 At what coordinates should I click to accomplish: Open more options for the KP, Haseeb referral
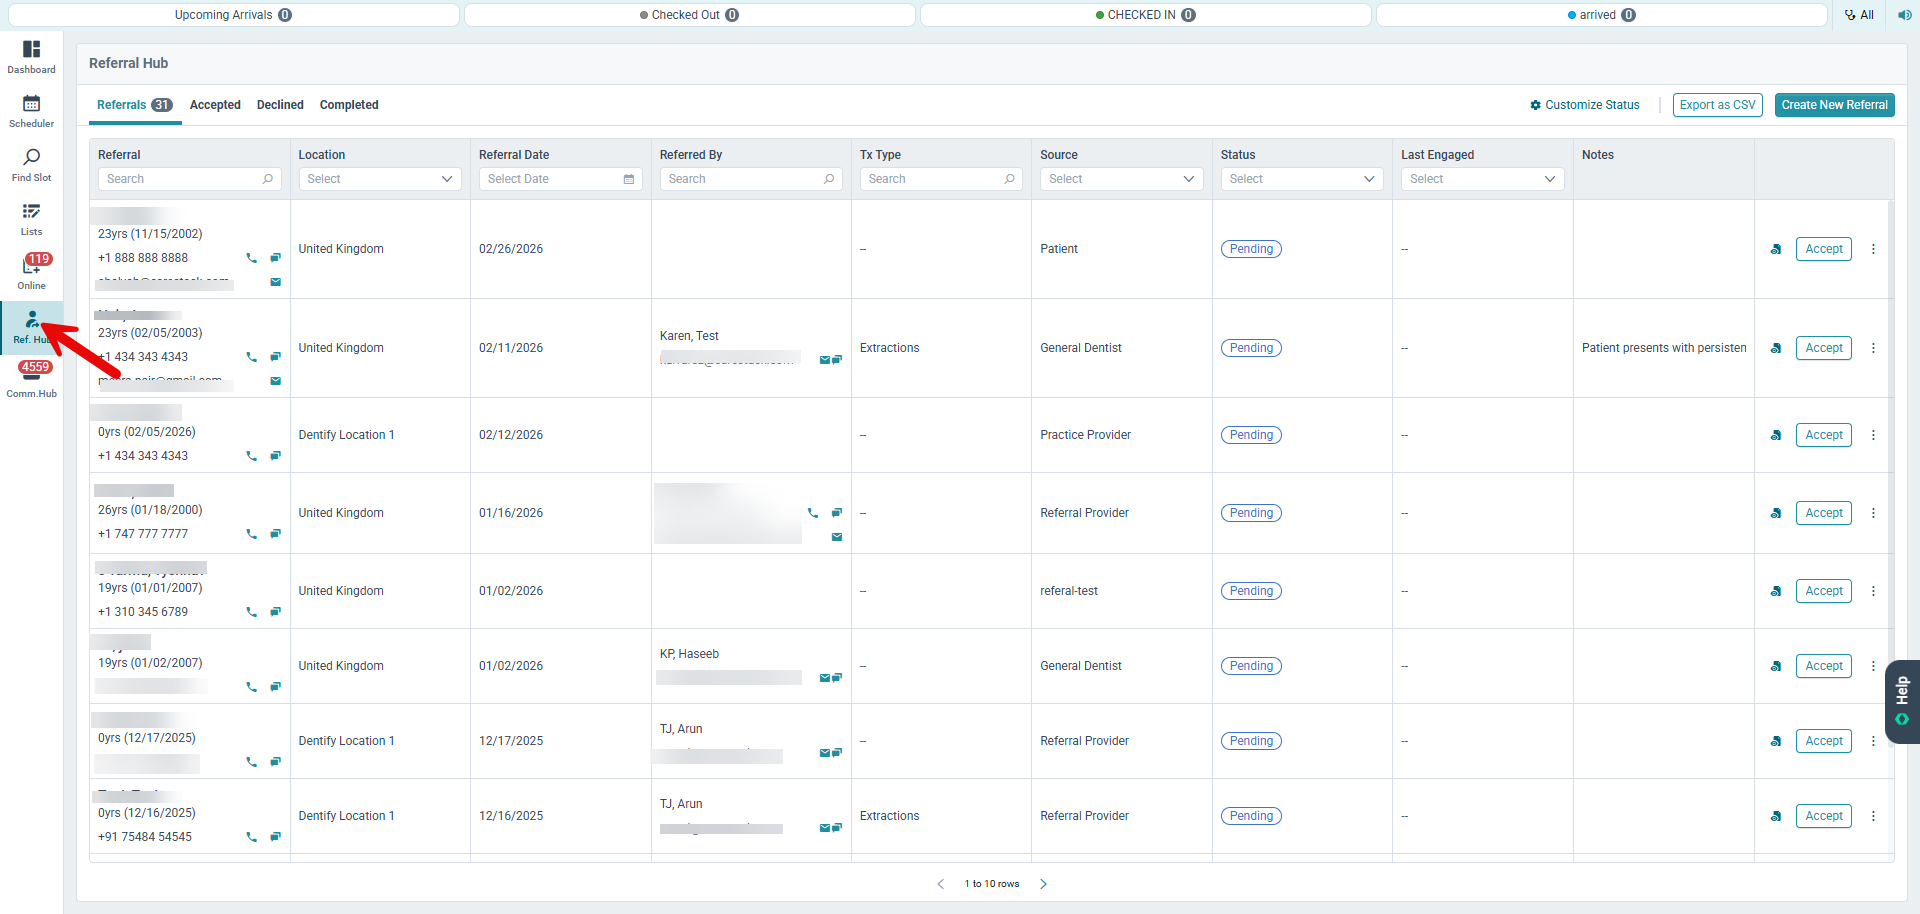(1873, 666)
